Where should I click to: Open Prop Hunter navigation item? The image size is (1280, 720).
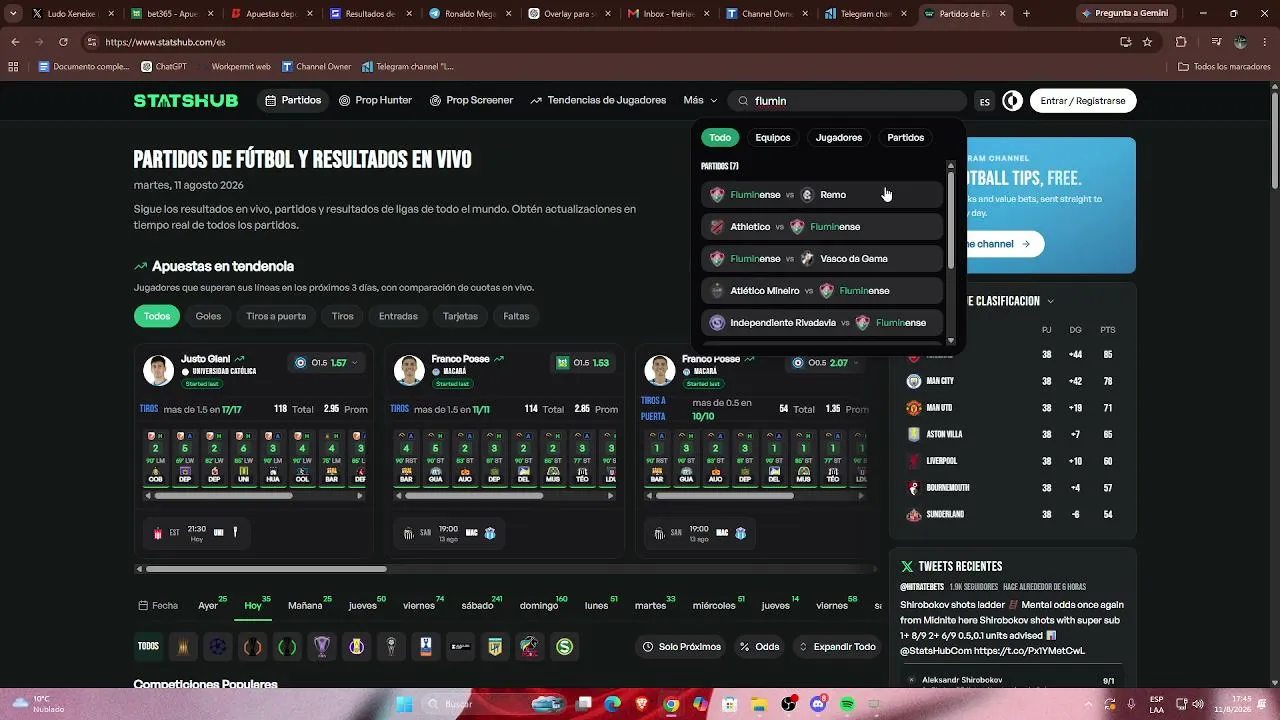pyautogui.click(x=375, y=101)
